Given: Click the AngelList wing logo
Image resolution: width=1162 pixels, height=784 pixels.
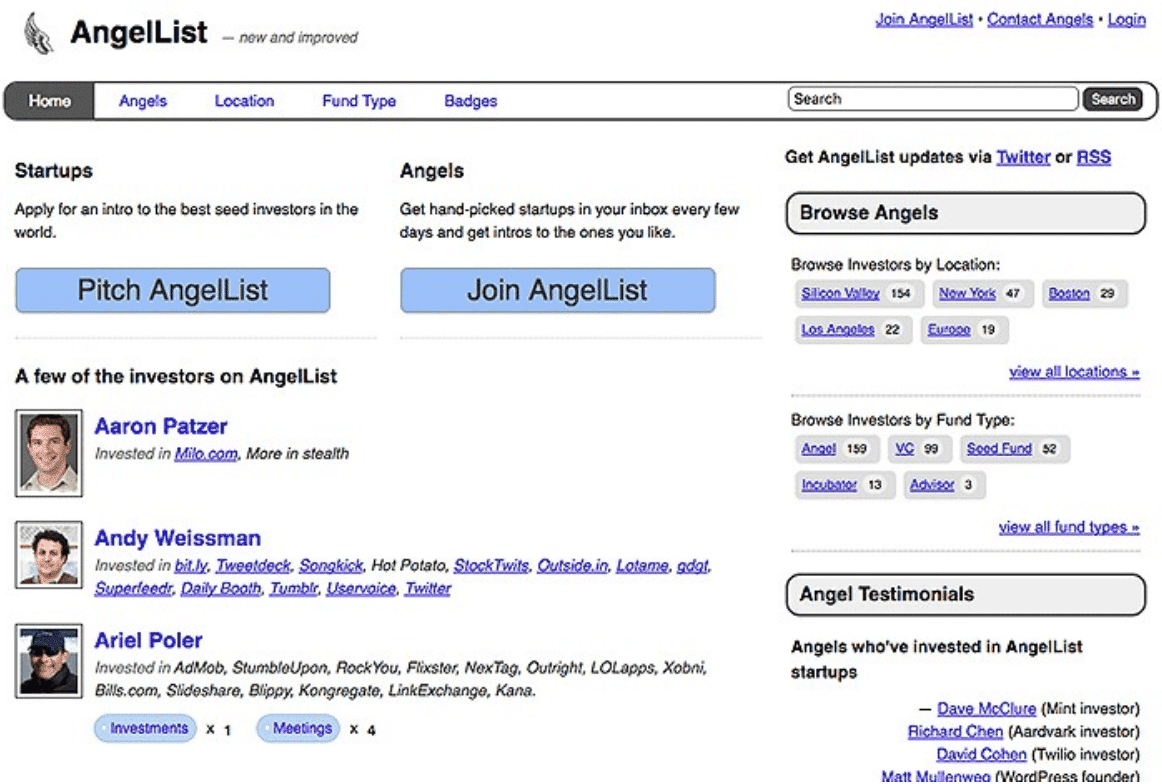Looking at the screenshot, I should pos(35,32).
